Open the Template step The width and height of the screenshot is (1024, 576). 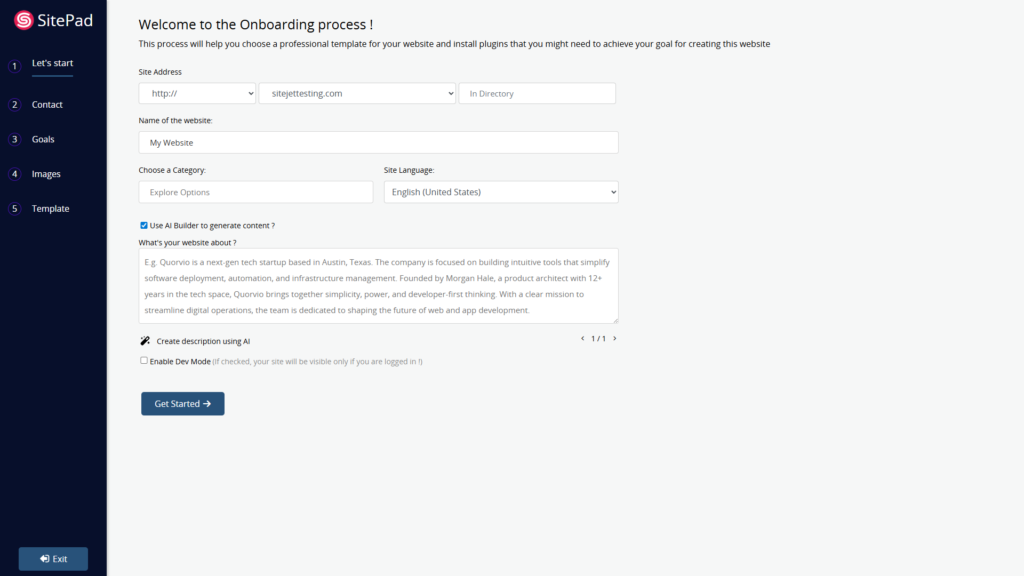click(x=50, y=208)
